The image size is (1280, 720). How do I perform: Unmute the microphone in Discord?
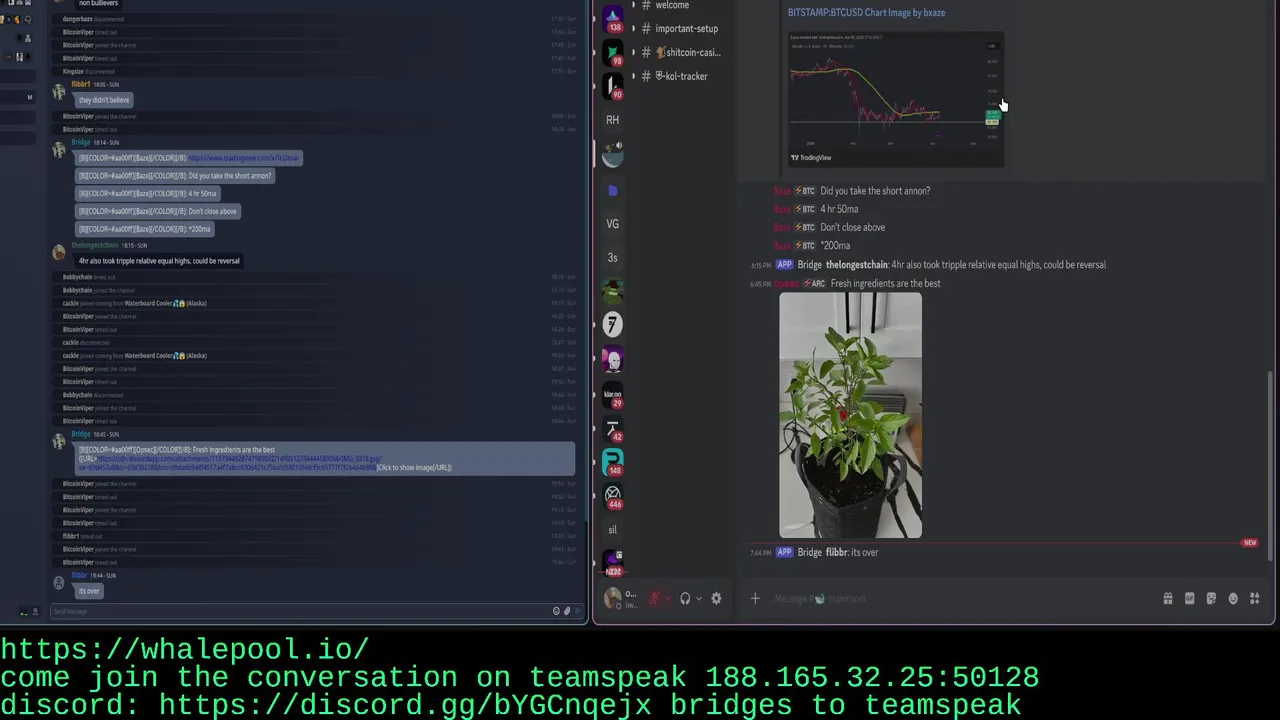click(x=655, y=598)
